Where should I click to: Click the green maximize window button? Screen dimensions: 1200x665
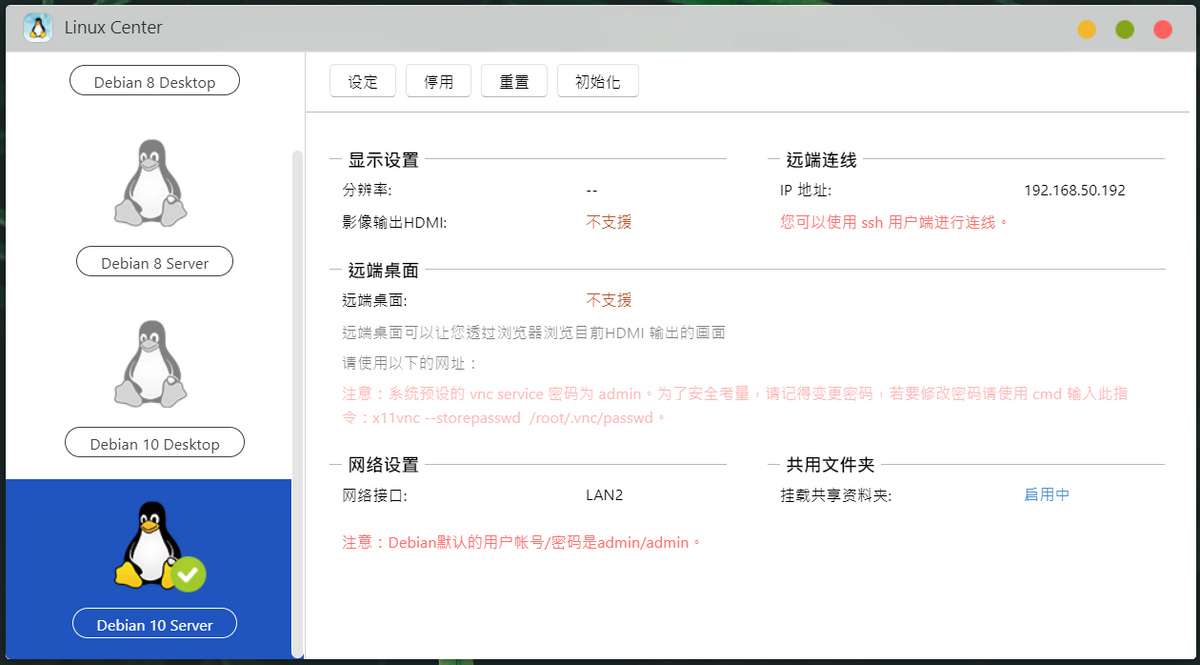[x=1125, y=29]
